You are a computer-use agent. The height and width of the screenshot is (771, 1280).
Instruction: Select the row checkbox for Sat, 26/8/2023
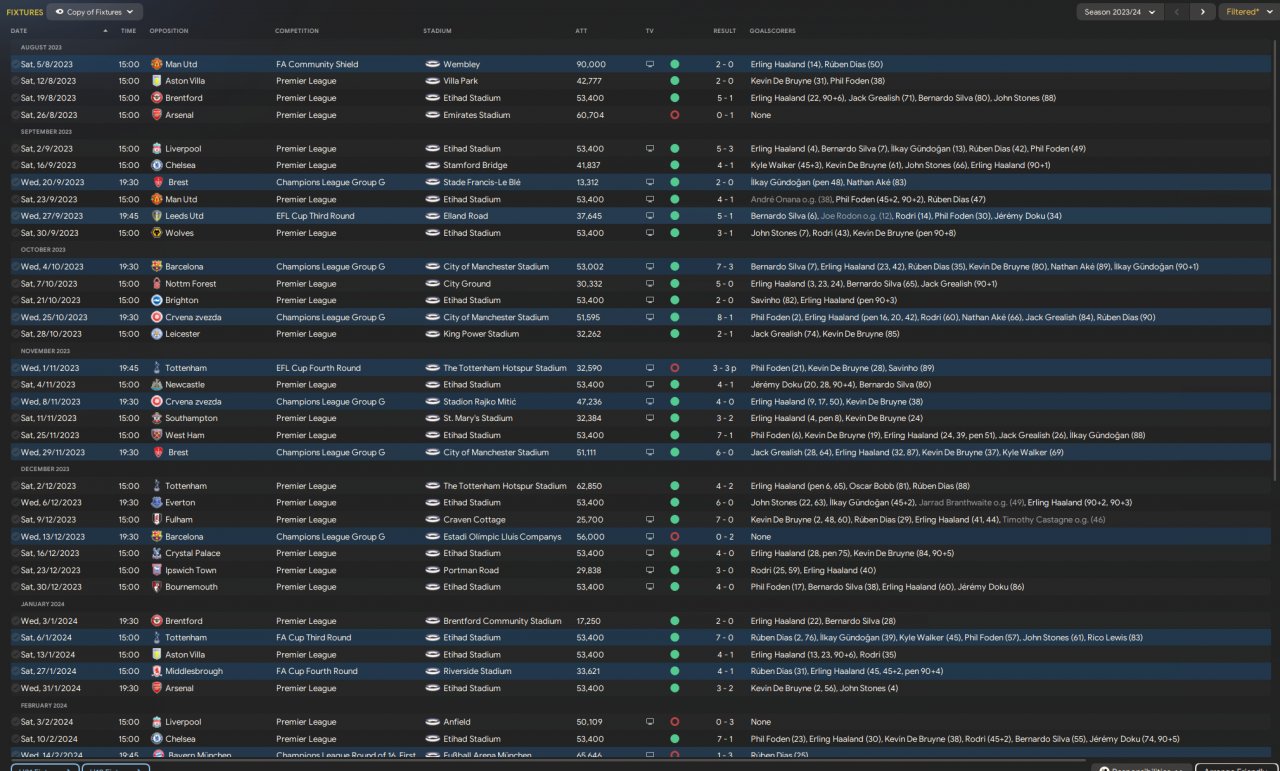coord(16,115)
